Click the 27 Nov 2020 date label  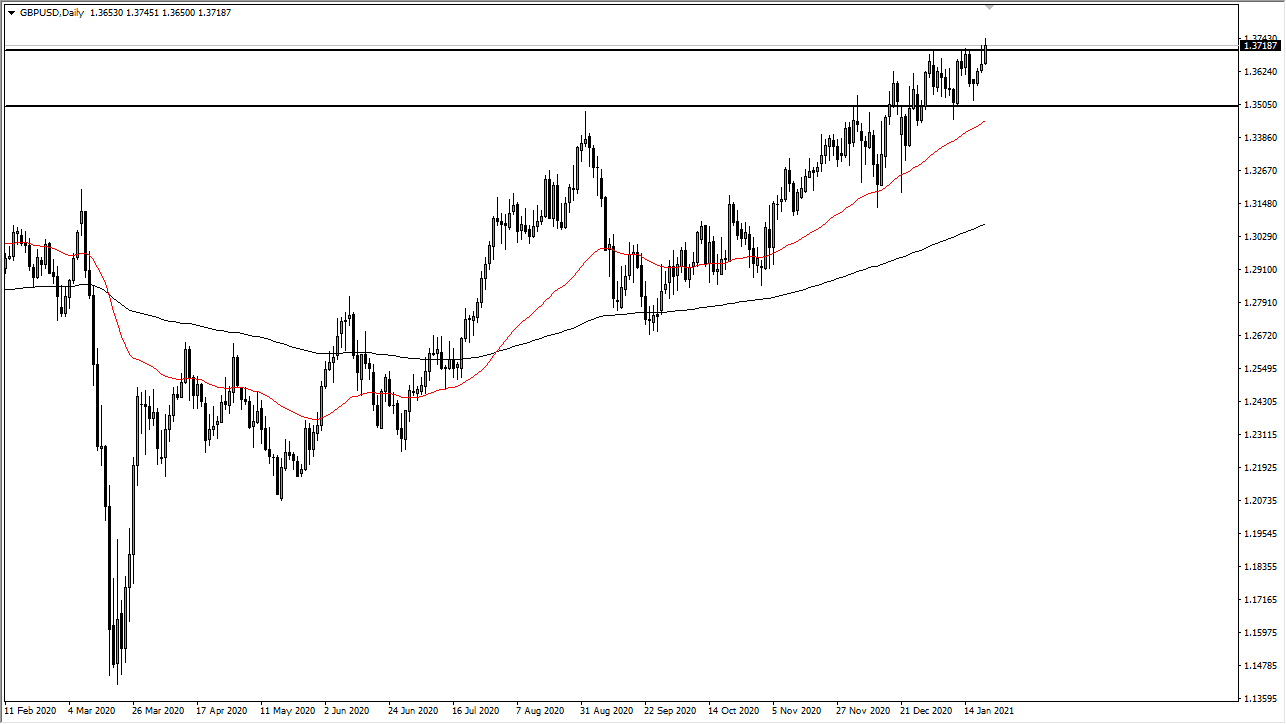[863, 709]
